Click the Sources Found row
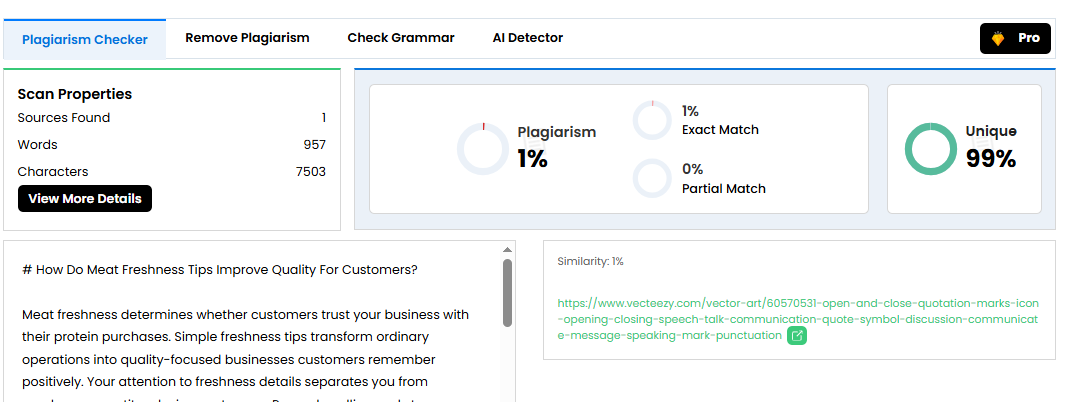 tap(171, 118)
